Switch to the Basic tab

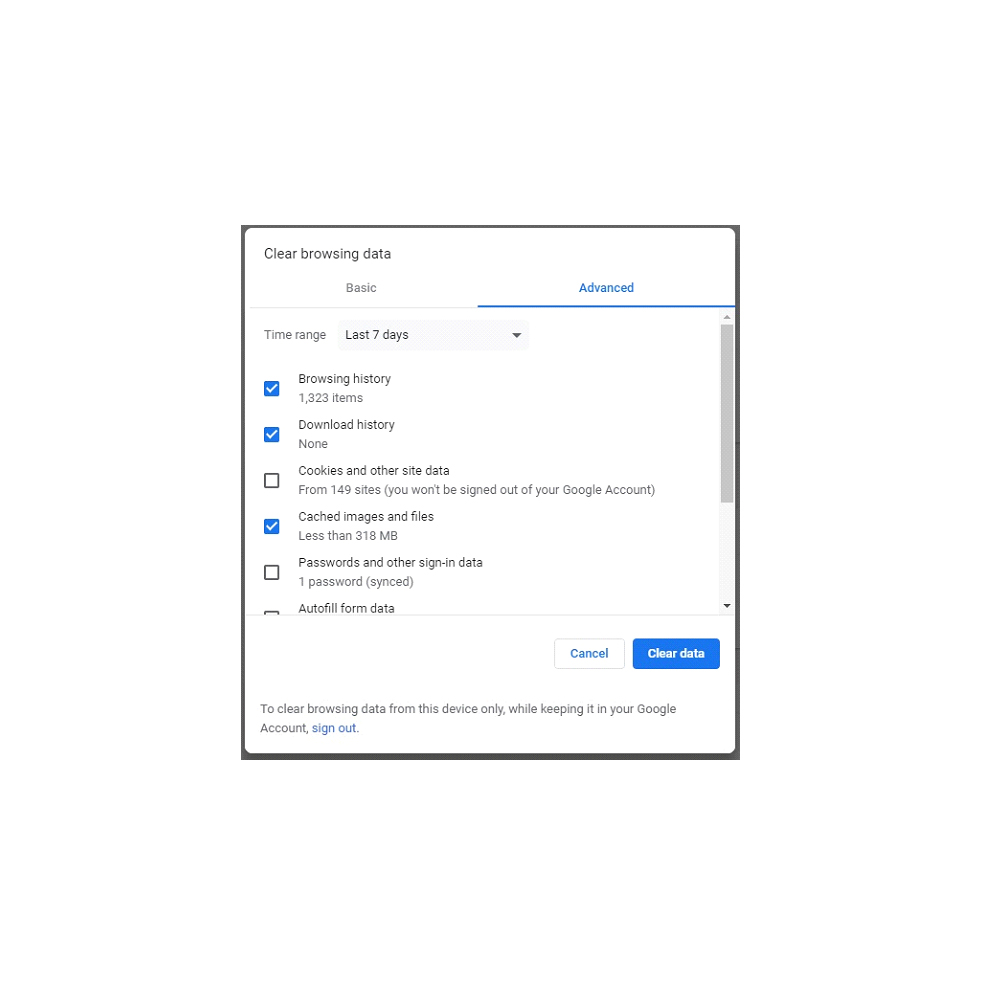click(361, 288)
